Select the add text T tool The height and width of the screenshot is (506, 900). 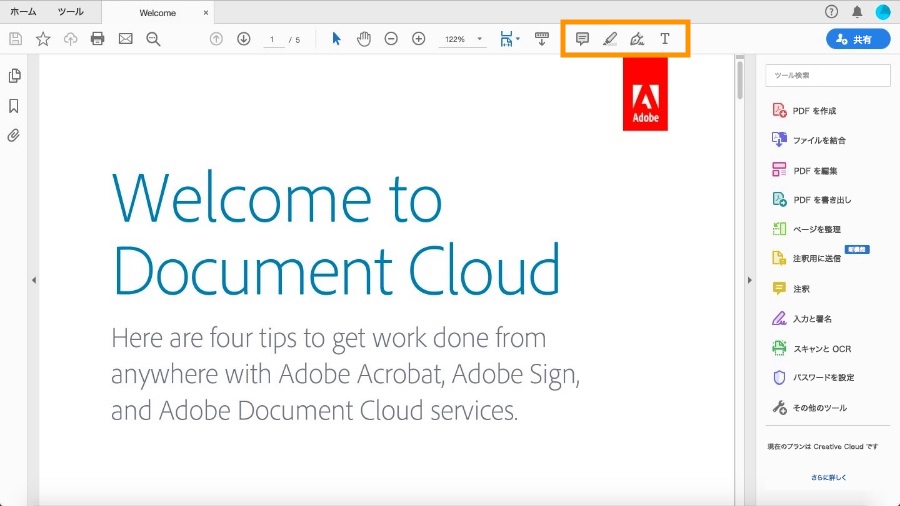click(x=665, y=39)
